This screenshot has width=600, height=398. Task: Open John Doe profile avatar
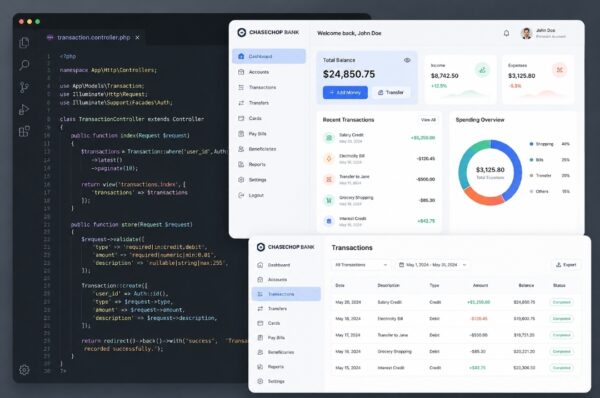pos(527,33)
